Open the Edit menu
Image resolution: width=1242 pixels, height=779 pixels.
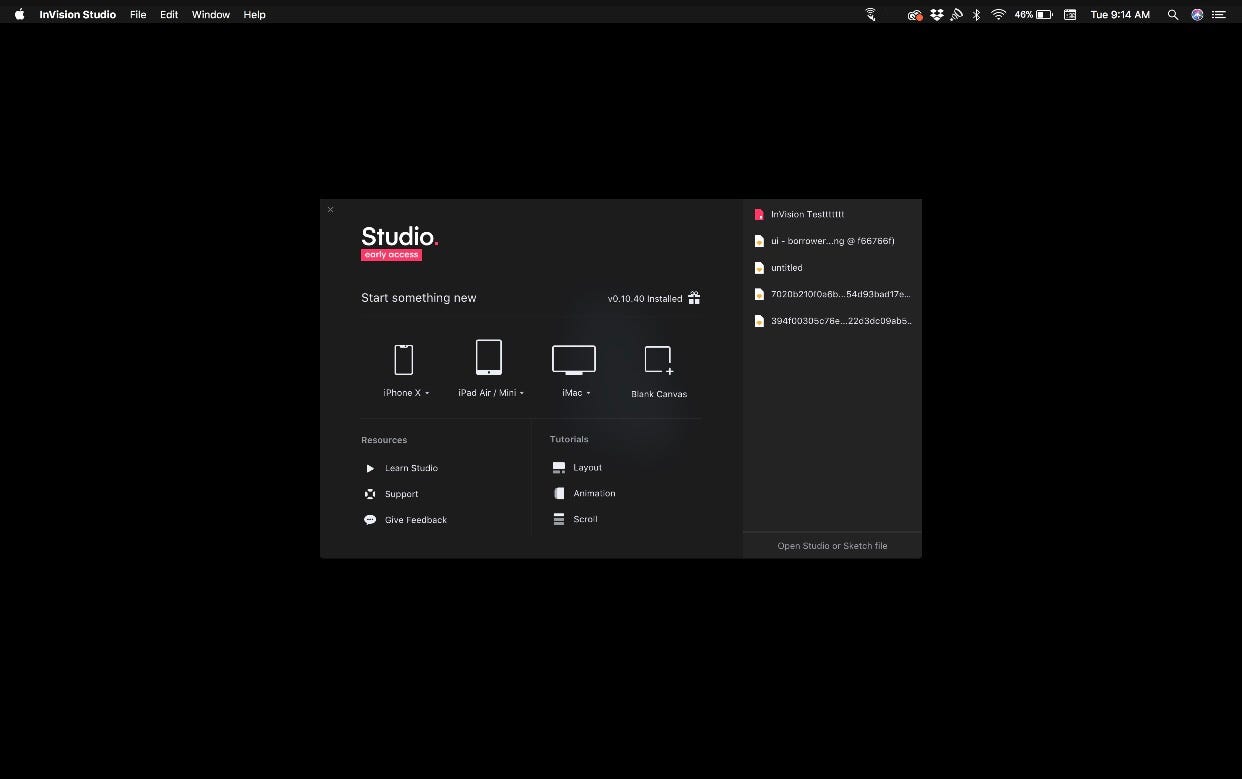point(169,14)
